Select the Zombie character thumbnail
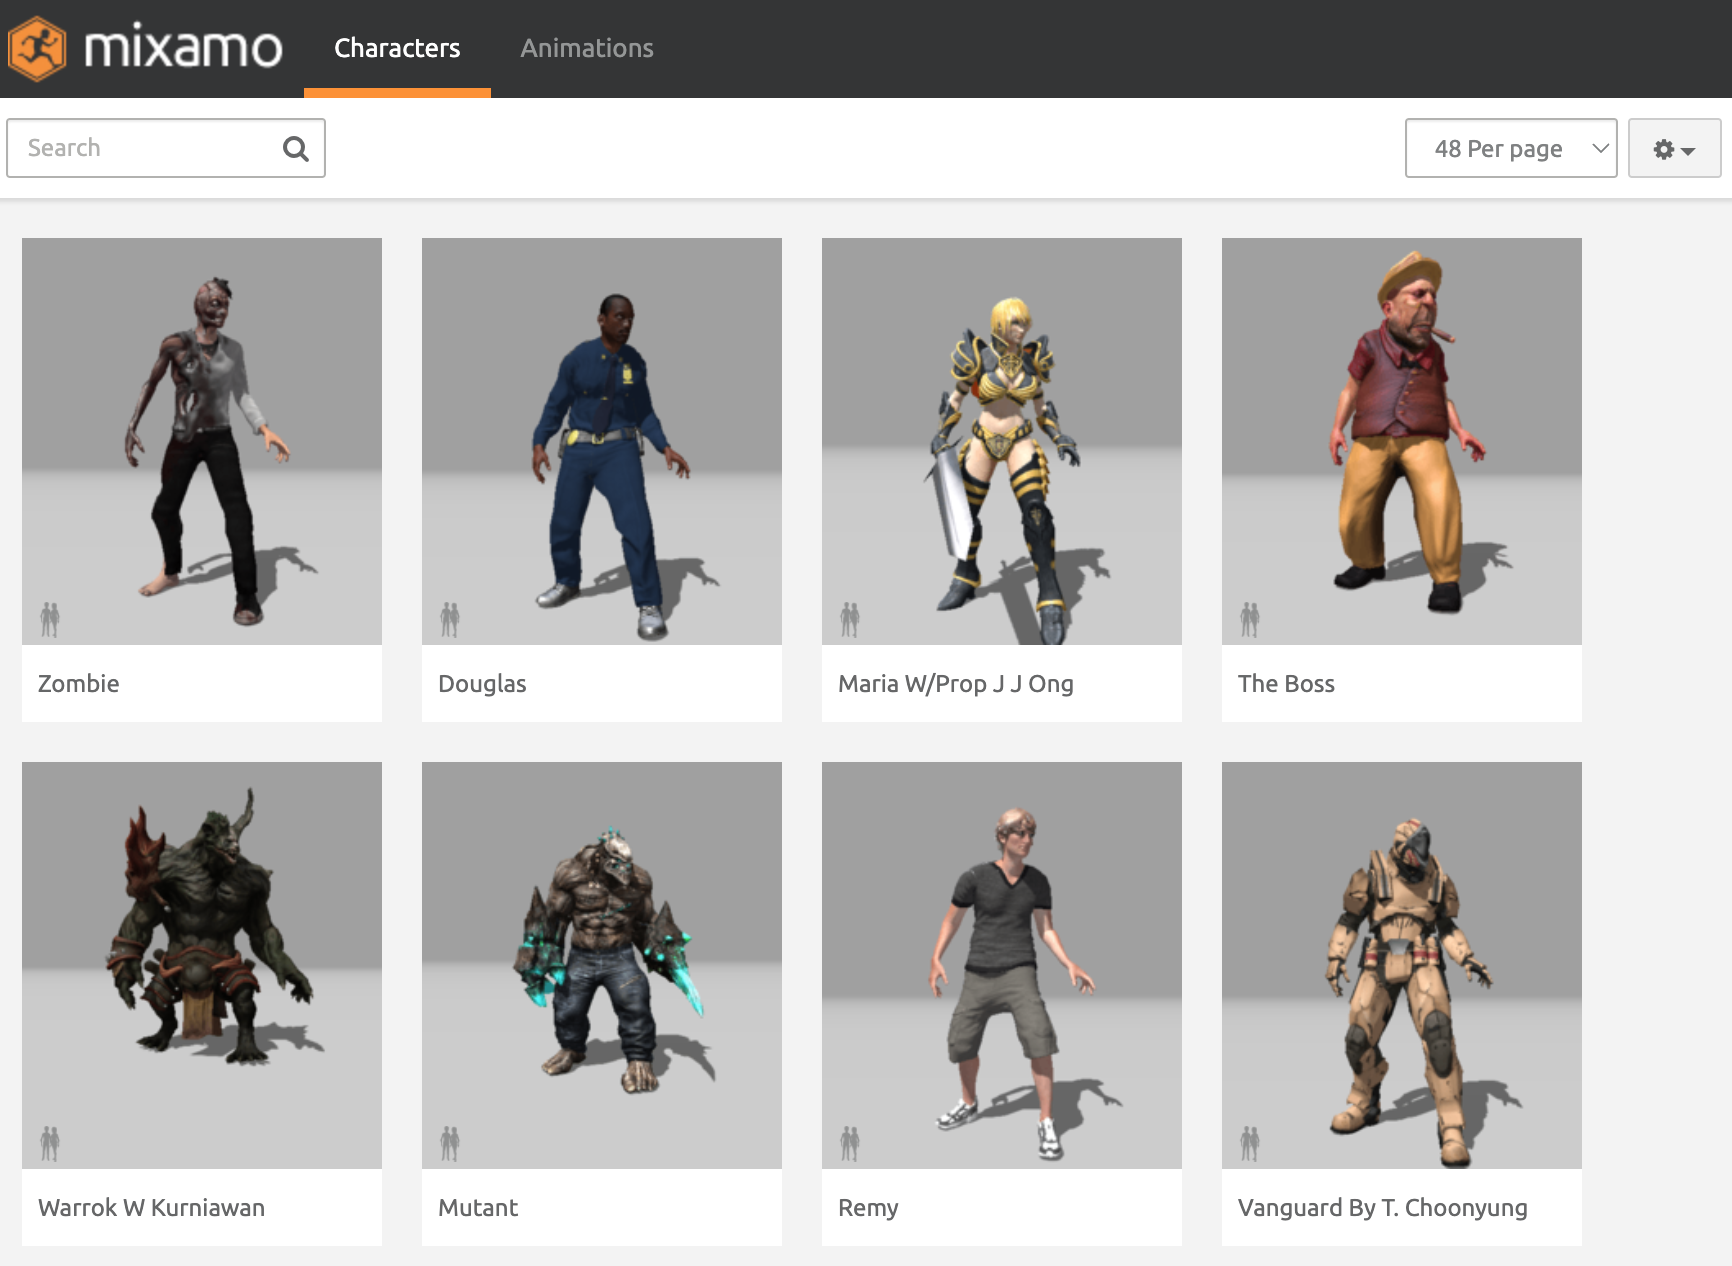Screen dimensions: 1732x1266 point(202,441)
